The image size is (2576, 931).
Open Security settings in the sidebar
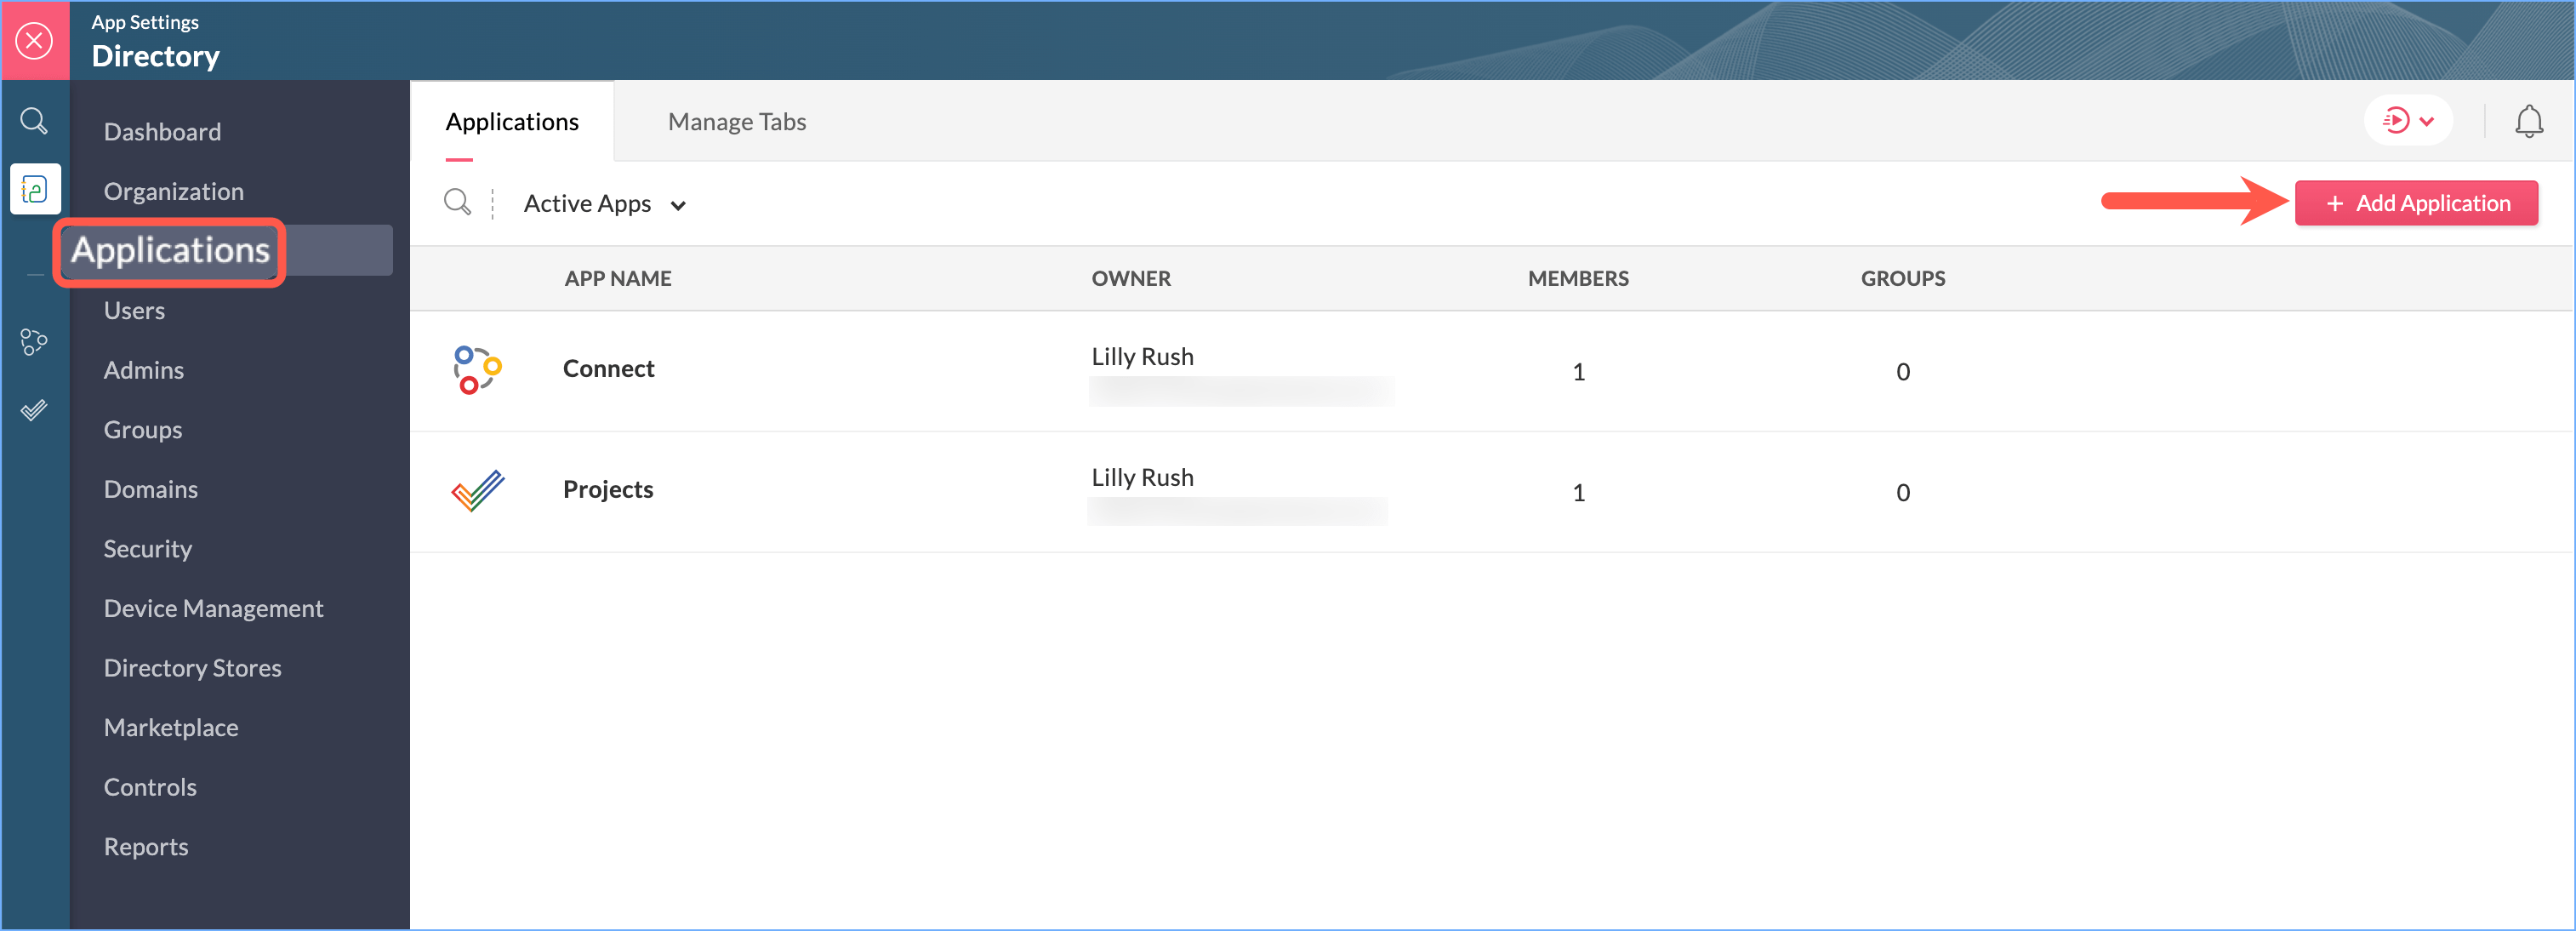pos(148,549)
